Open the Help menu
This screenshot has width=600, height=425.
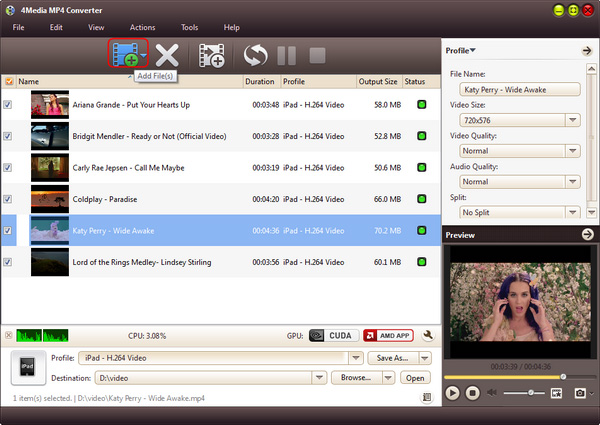(232, 28)
